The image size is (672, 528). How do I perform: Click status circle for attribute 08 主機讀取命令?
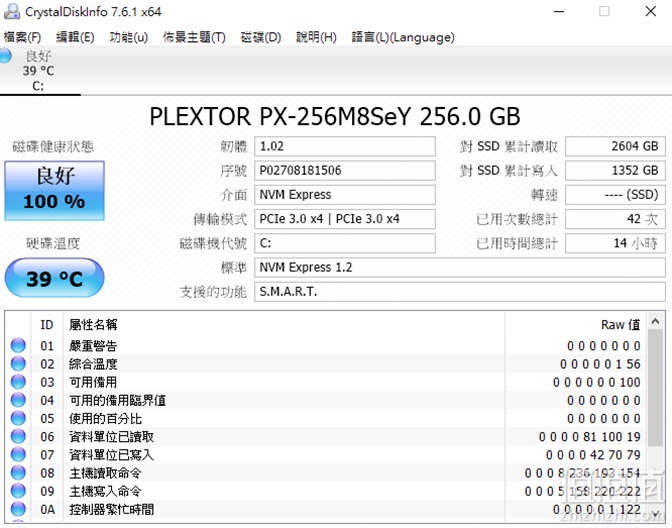(18, 473)
